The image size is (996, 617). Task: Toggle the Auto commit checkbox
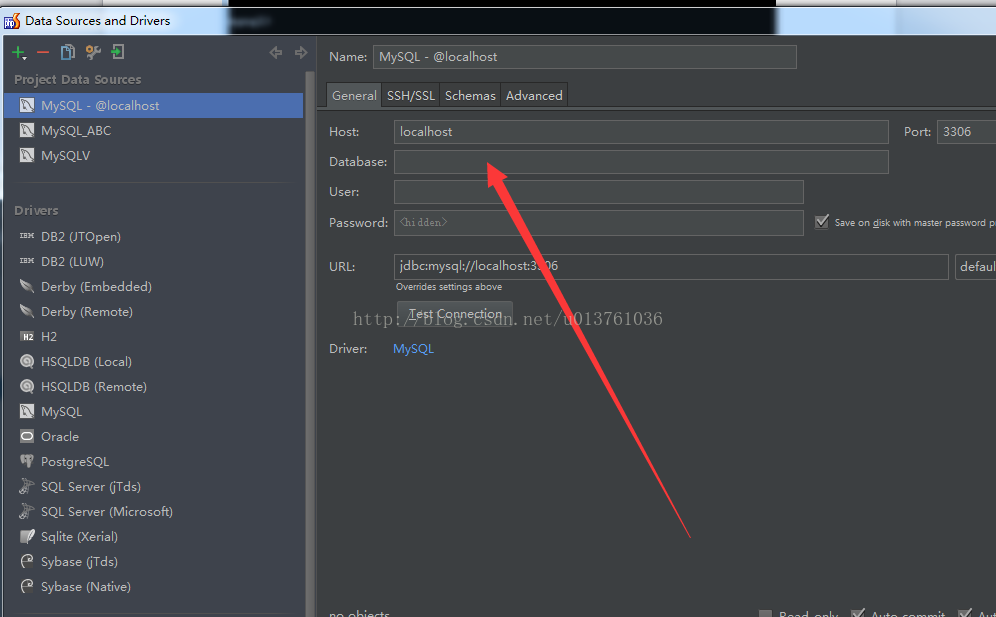(x=858, y=613)
